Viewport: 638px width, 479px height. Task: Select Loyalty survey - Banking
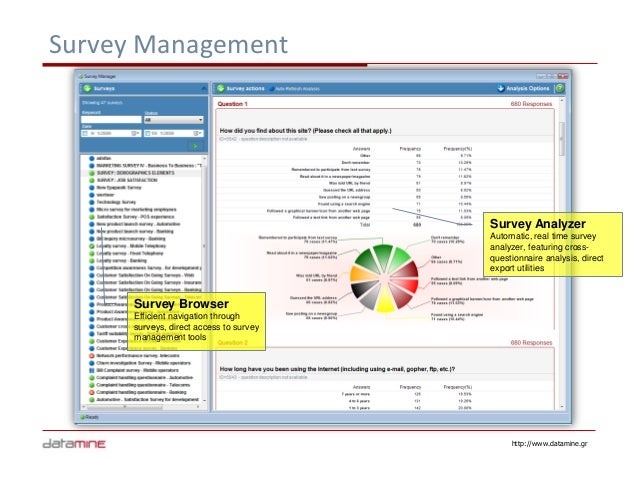[121, 260]
